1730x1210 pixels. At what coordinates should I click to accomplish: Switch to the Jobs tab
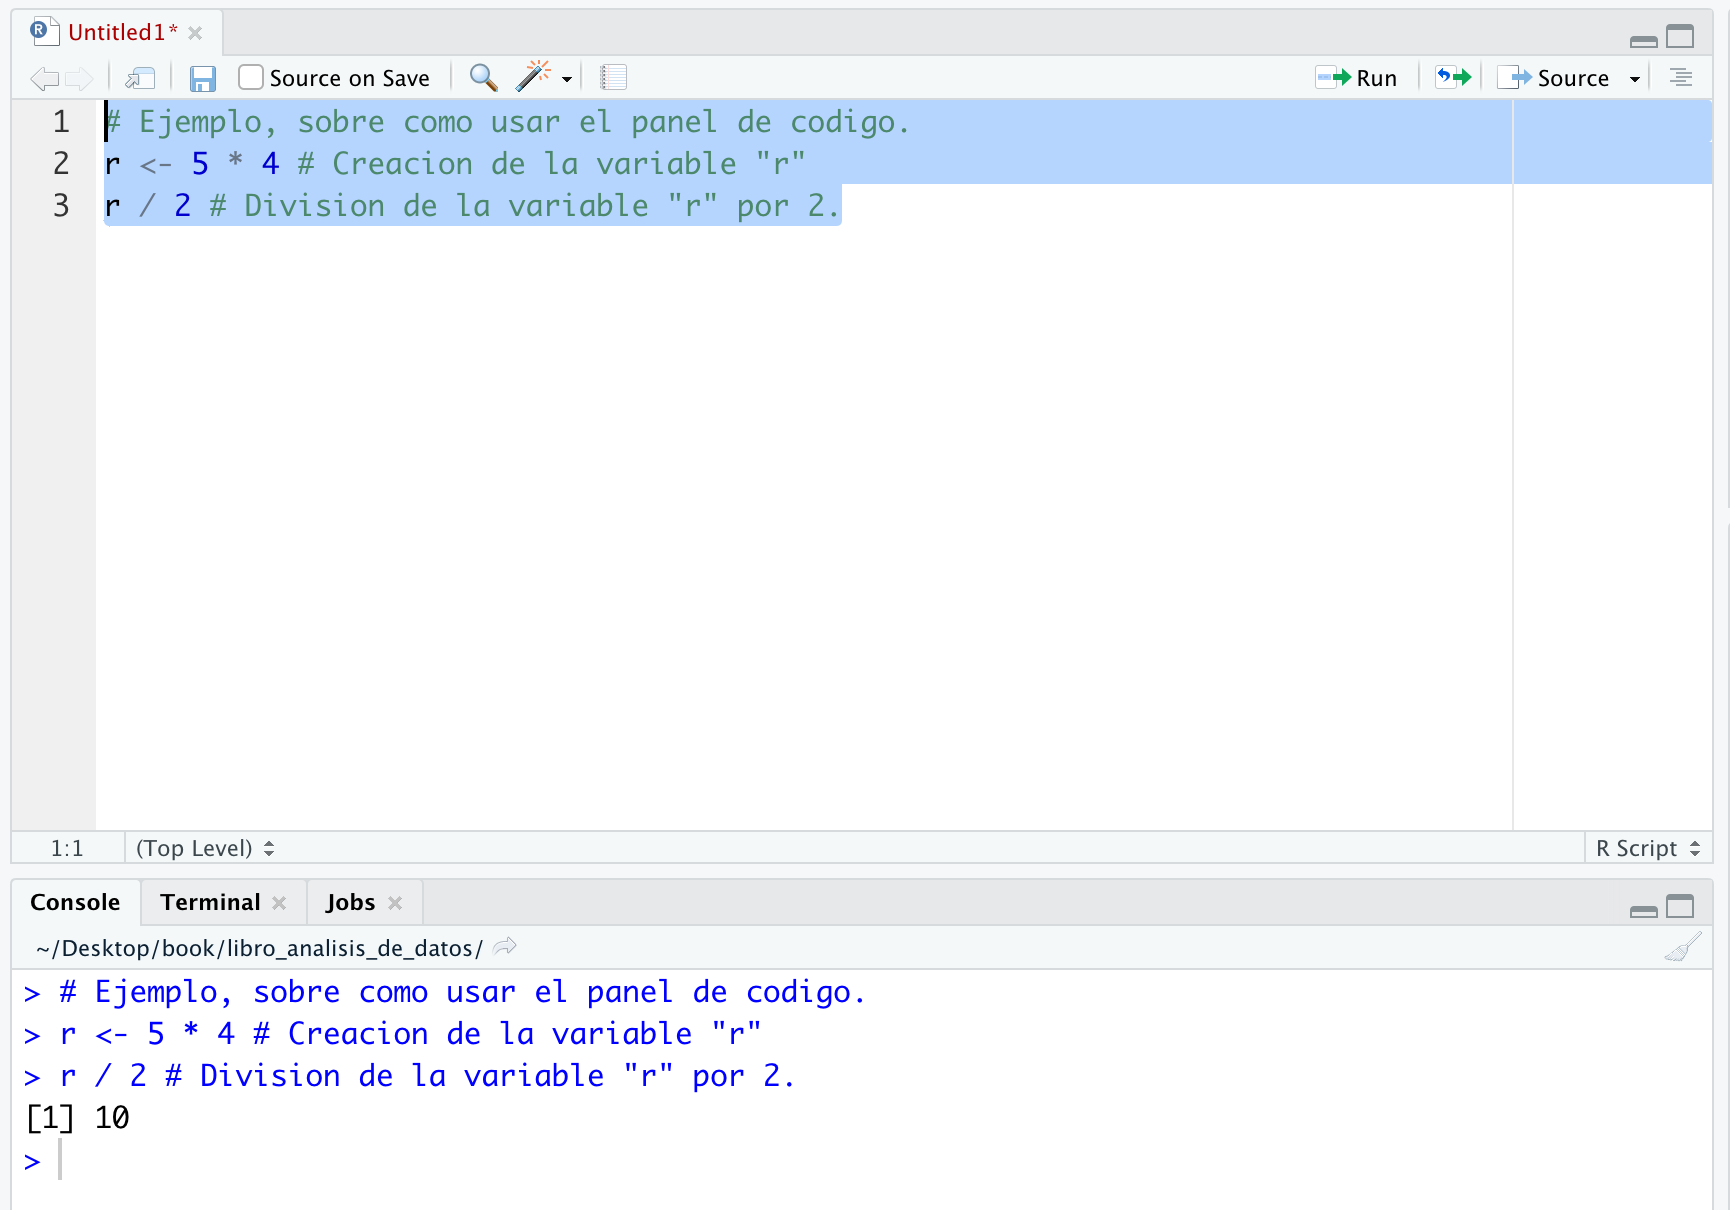pos(350,901)
